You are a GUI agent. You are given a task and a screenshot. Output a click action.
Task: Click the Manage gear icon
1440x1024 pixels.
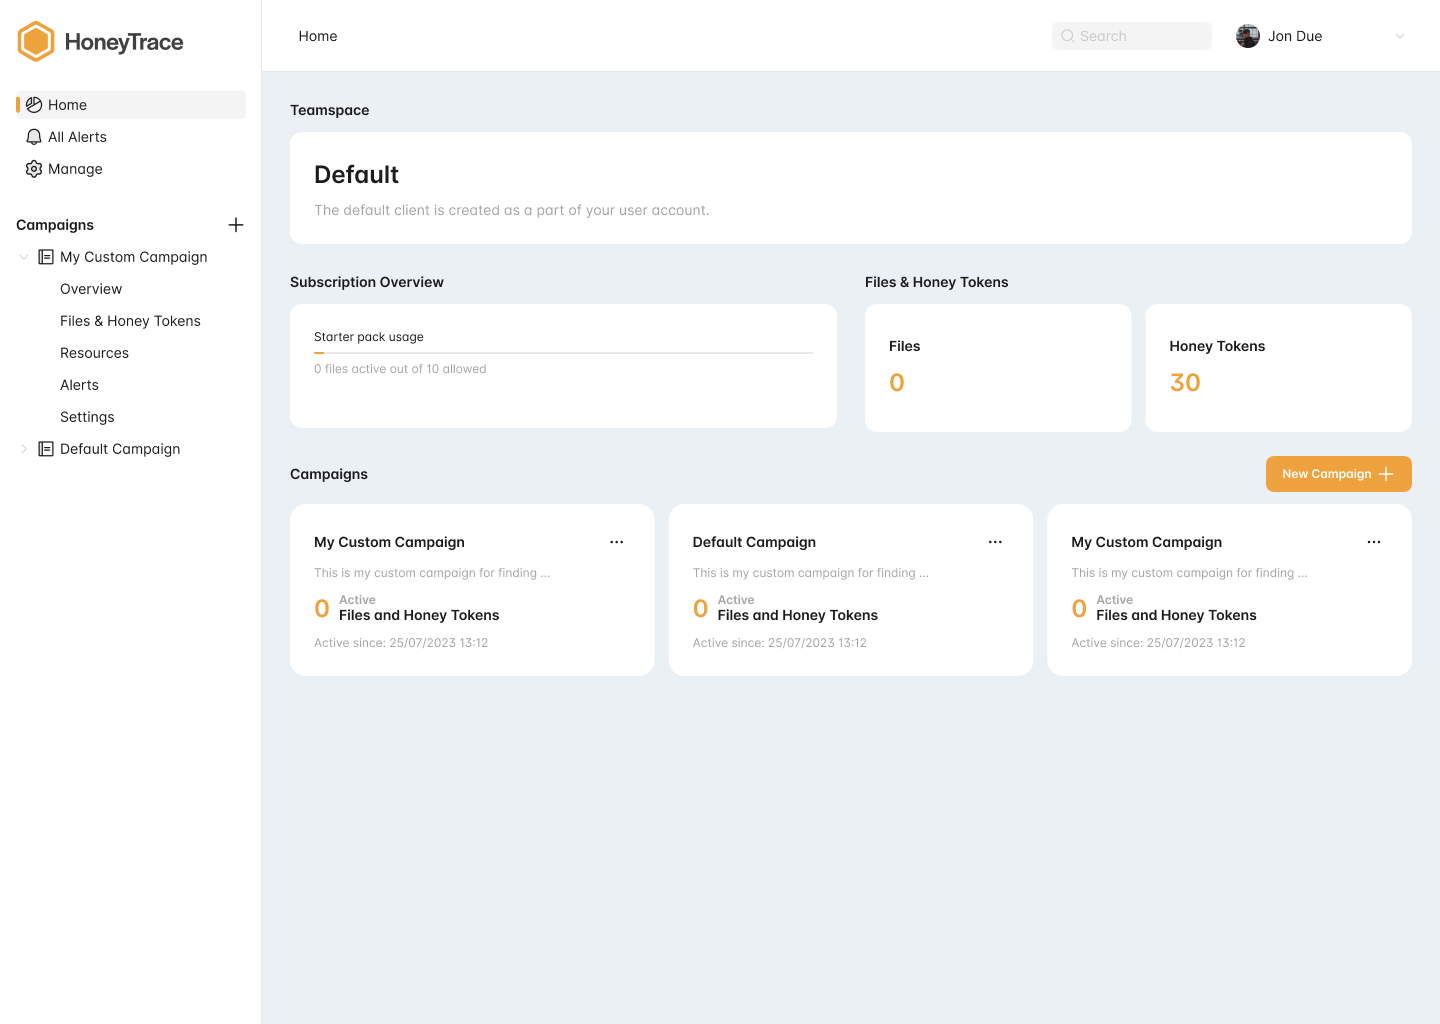pos(34,169)
